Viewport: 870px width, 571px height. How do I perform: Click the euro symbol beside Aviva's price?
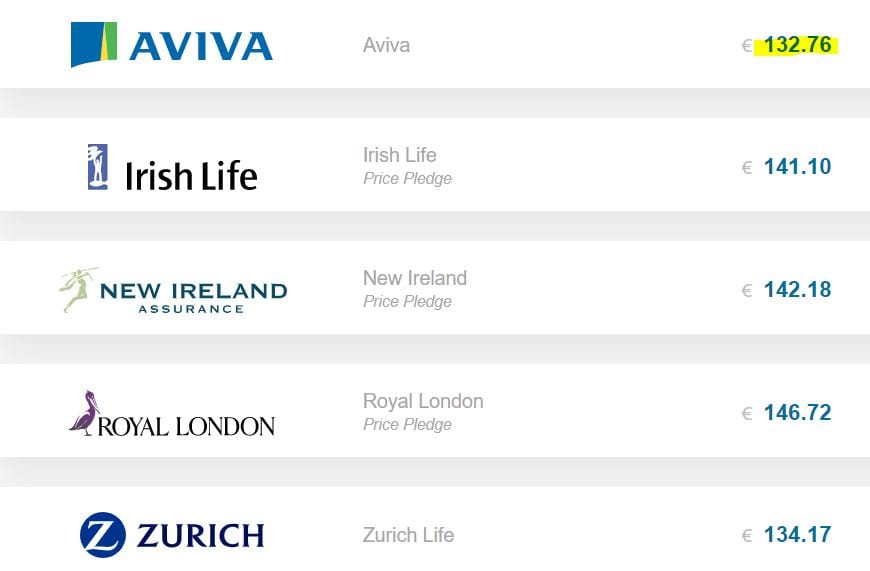(746, 46)
